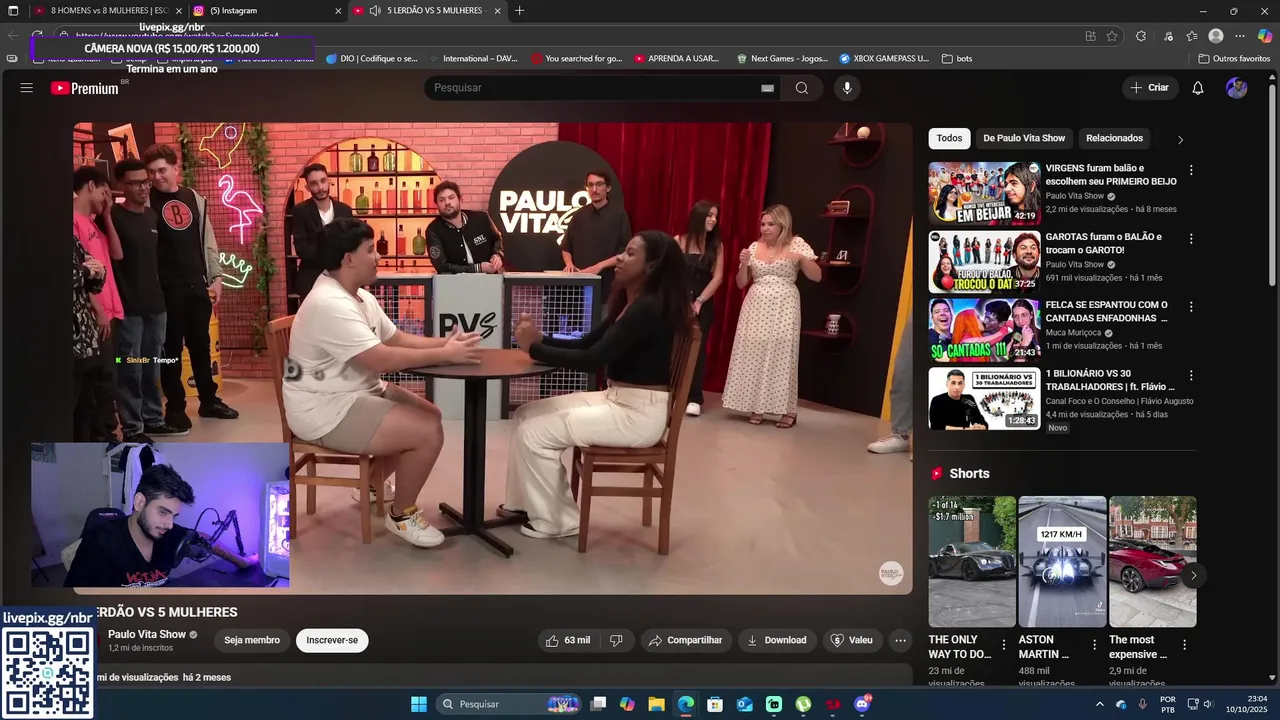Click Inscrever-se subscribe button
This screenshot has height=720, width=1280.
[x=332, y=640]
